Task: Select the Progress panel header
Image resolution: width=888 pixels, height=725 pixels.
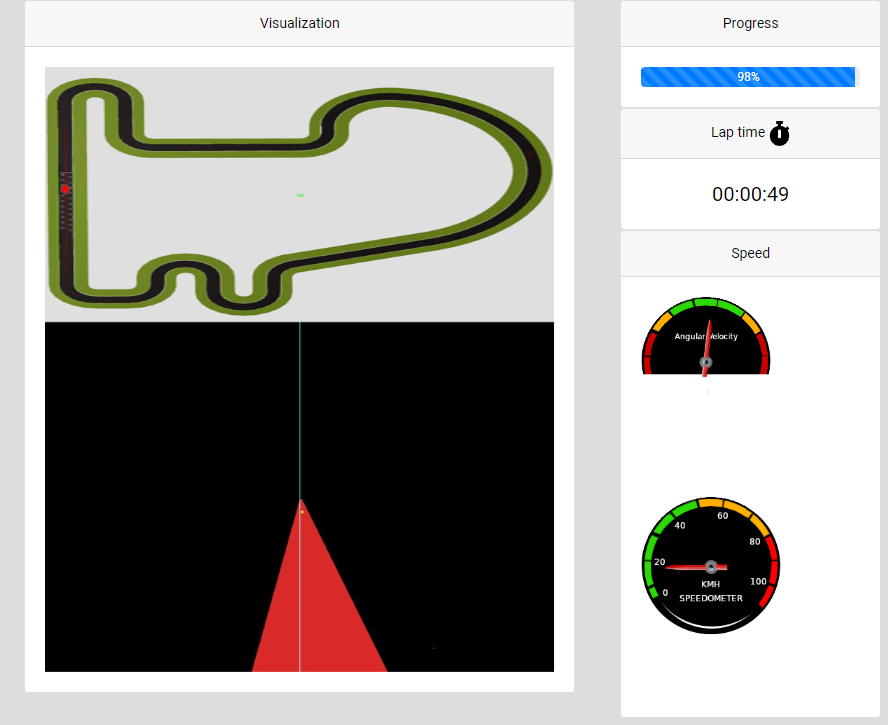Action: (x=750, y=23)
